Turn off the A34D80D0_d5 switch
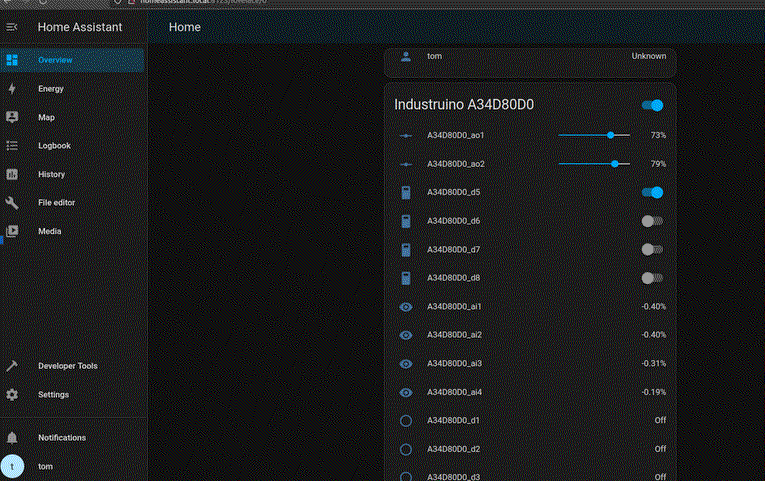Viewport: 765px width, 481px height. click(652, 192)
